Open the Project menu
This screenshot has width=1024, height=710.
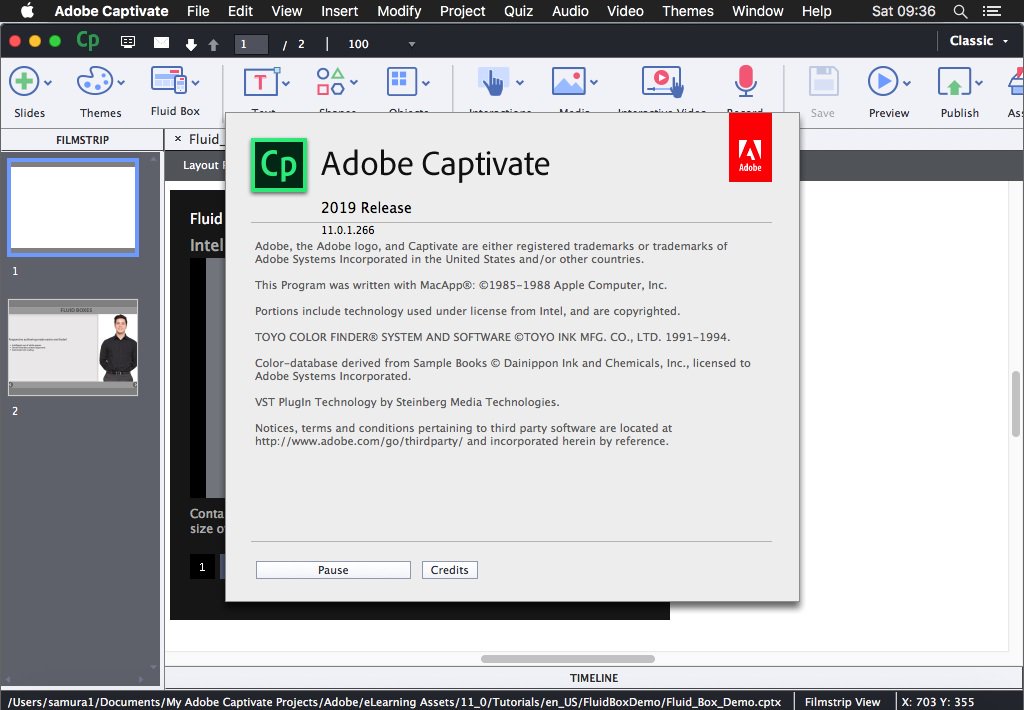coord(462,11)
